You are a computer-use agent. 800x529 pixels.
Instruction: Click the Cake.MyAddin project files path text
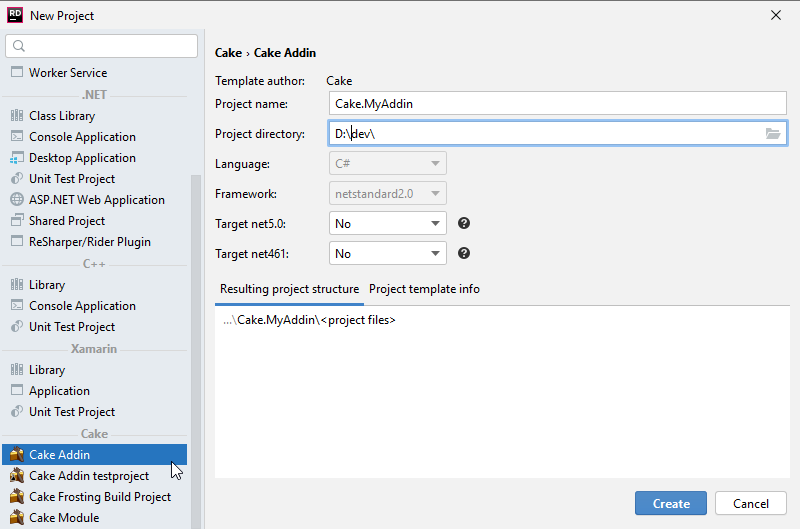(x=309, y=320)
